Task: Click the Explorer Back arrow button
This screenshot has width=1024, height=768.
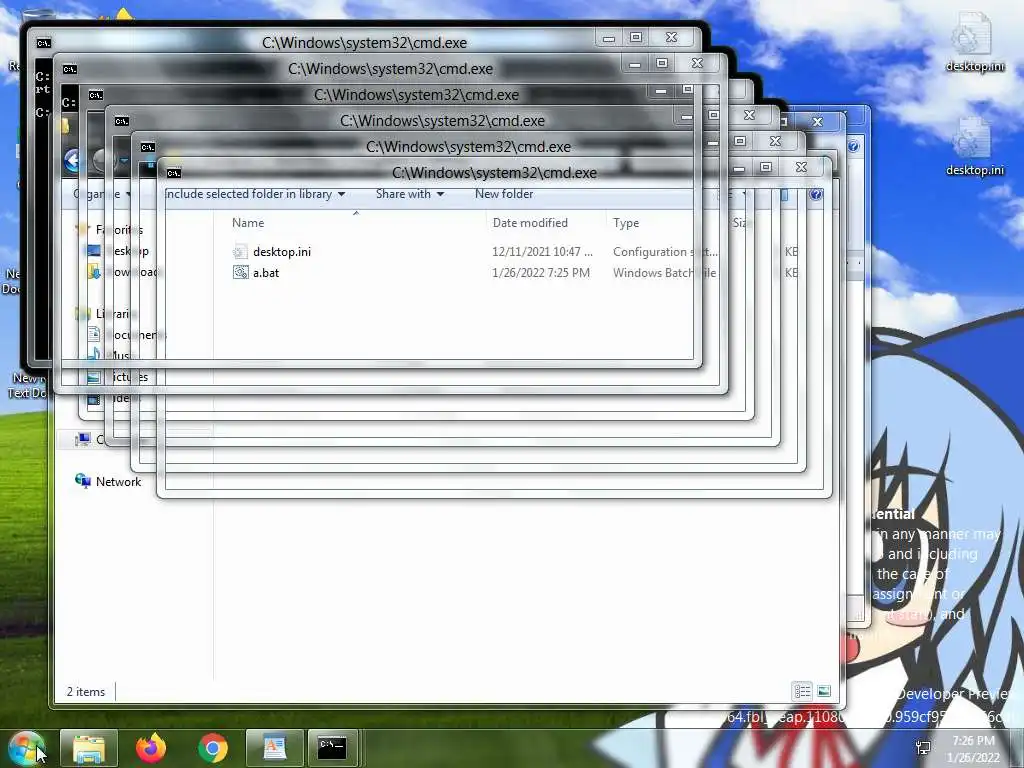Action: tap(73, 159)
